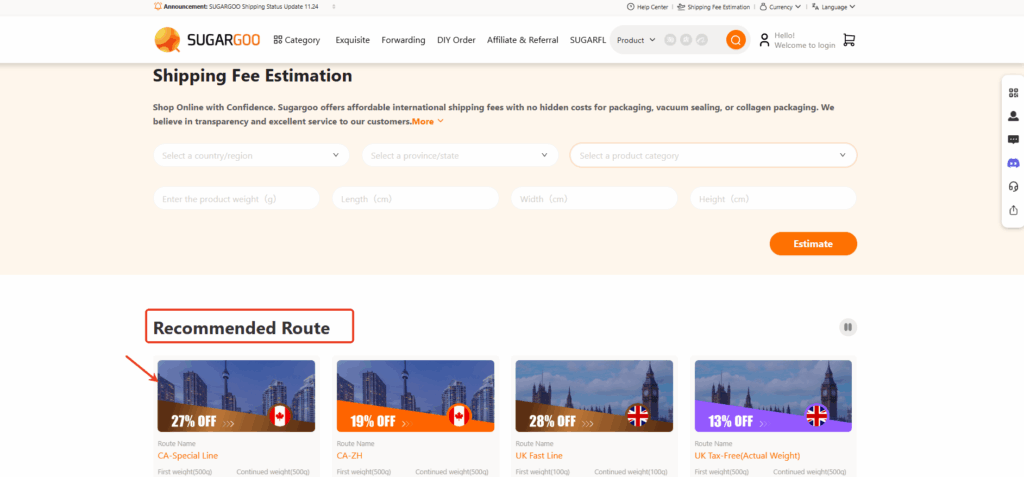
Task: Focus the Height (cm) input field
Action: pyautogui.click(x=773, y=199)
